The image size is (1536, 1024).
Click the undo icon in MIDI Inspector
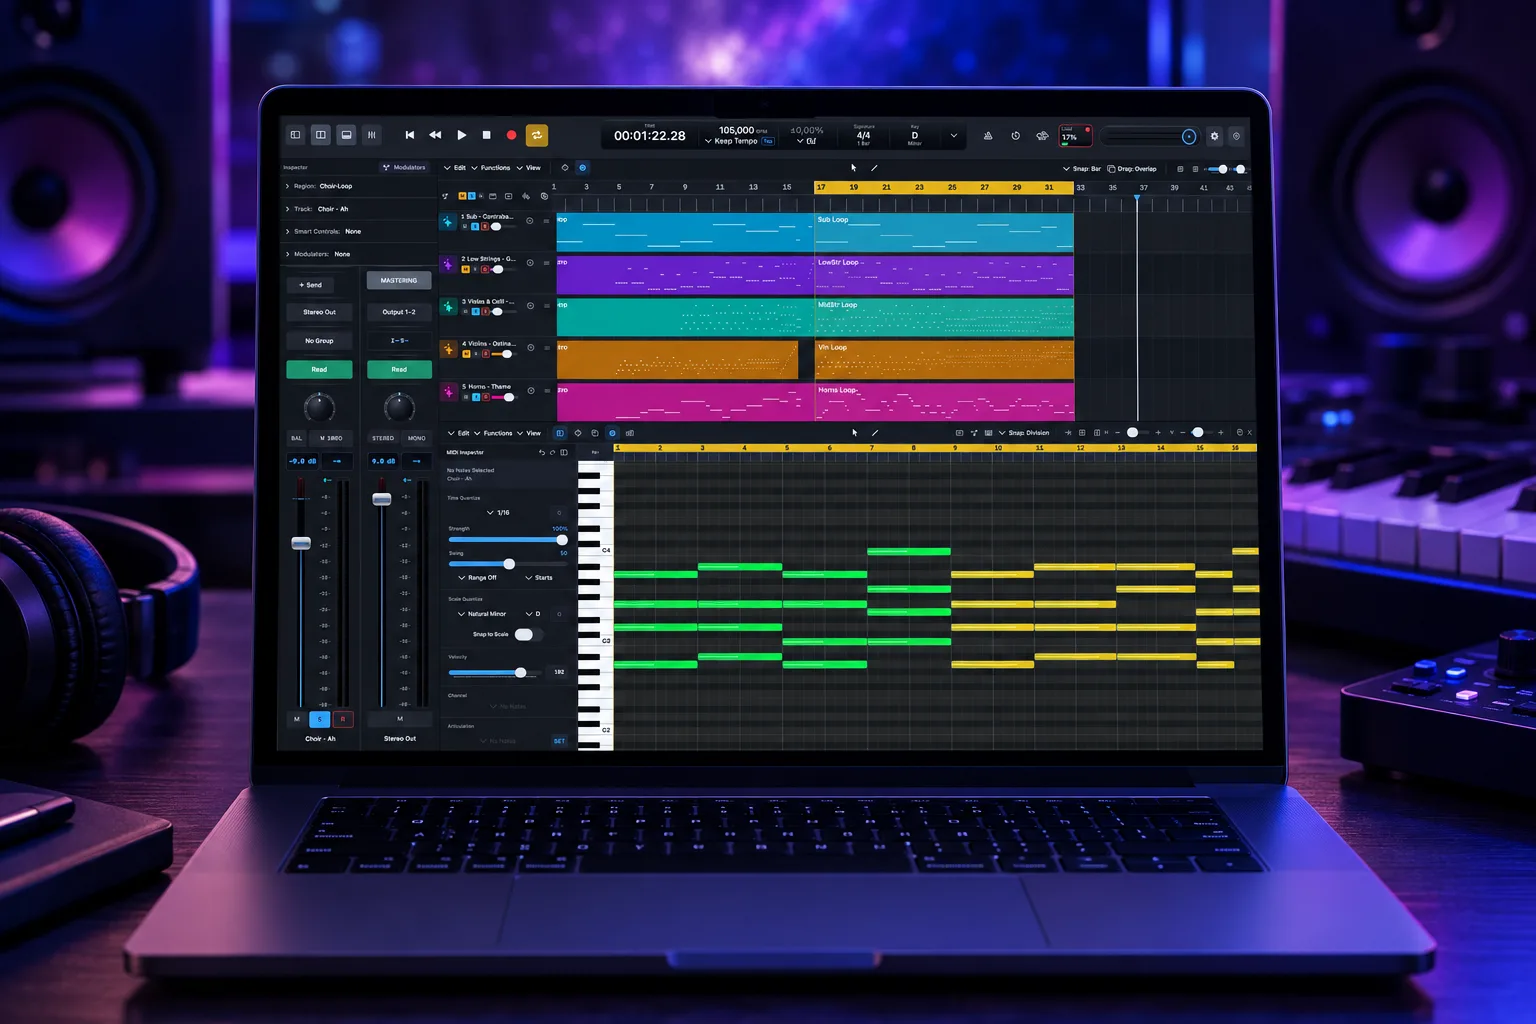coord(541,453)
